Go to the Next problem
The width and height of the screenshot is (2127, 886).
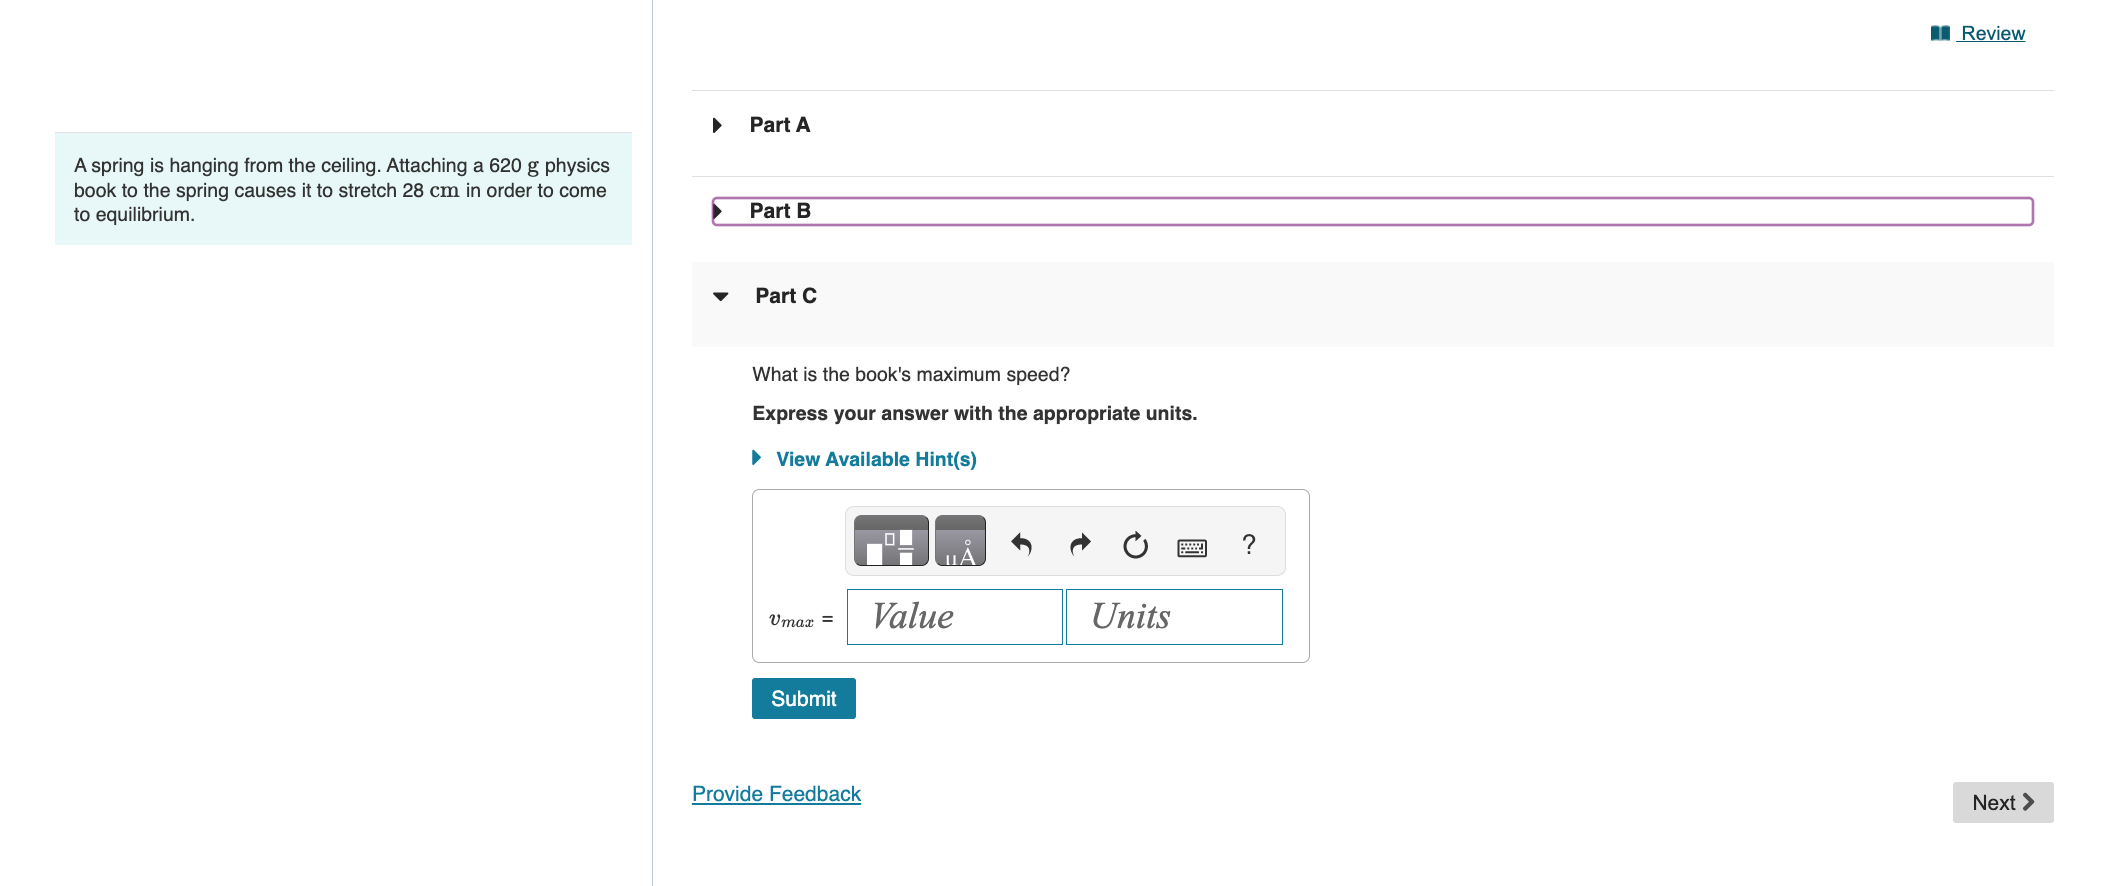(x=2003, y=802)
